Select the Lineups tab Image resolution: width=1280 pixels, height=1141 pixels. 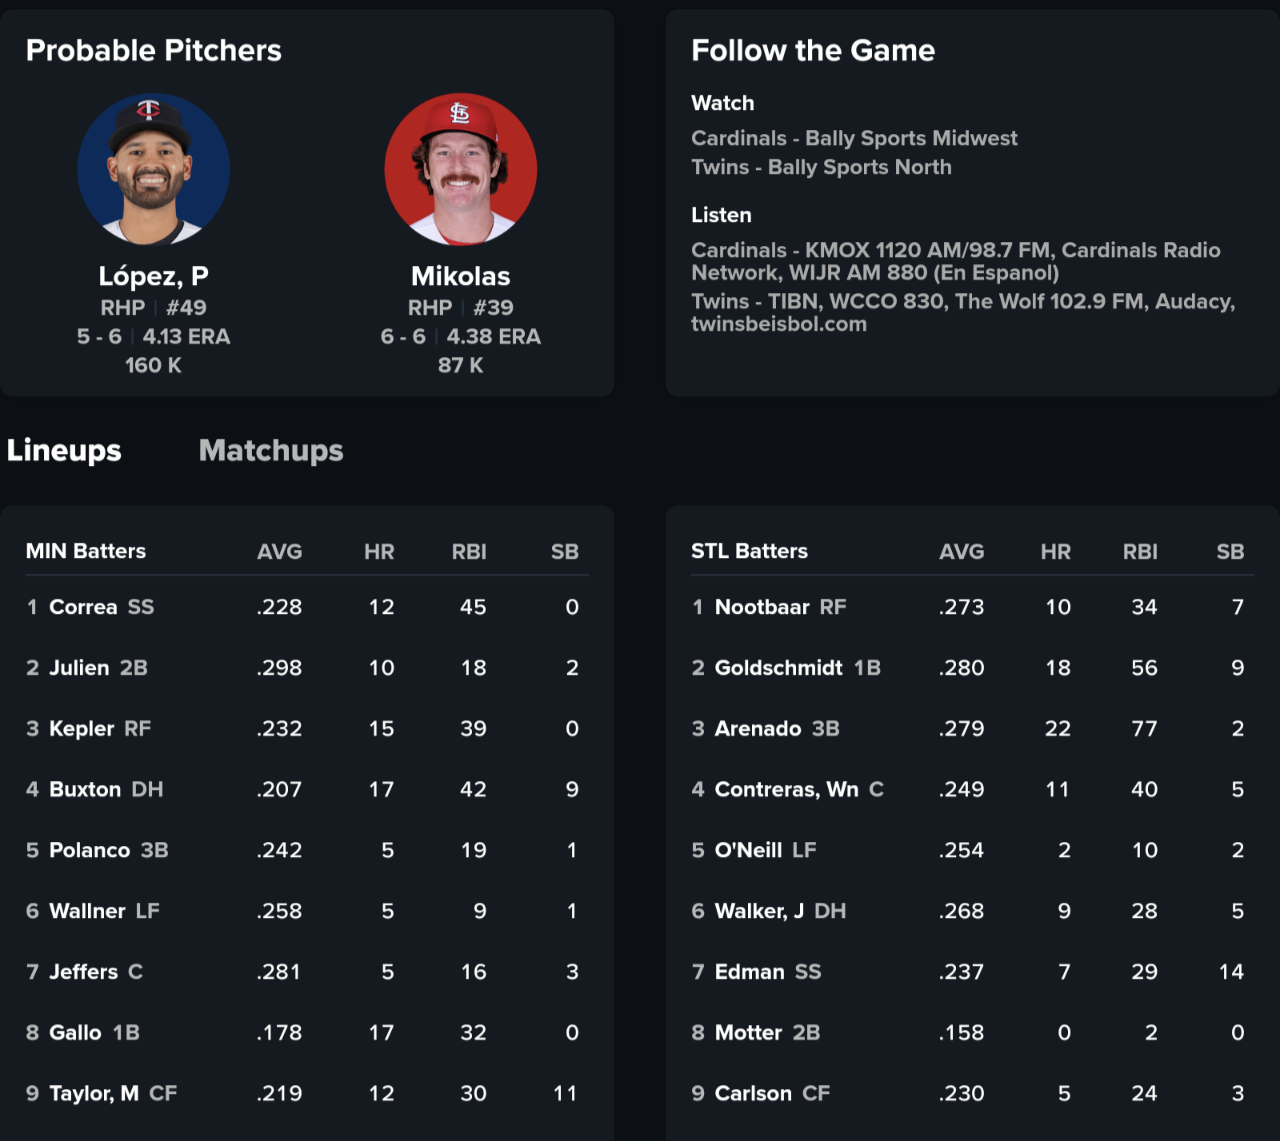[x=64, y=450]
